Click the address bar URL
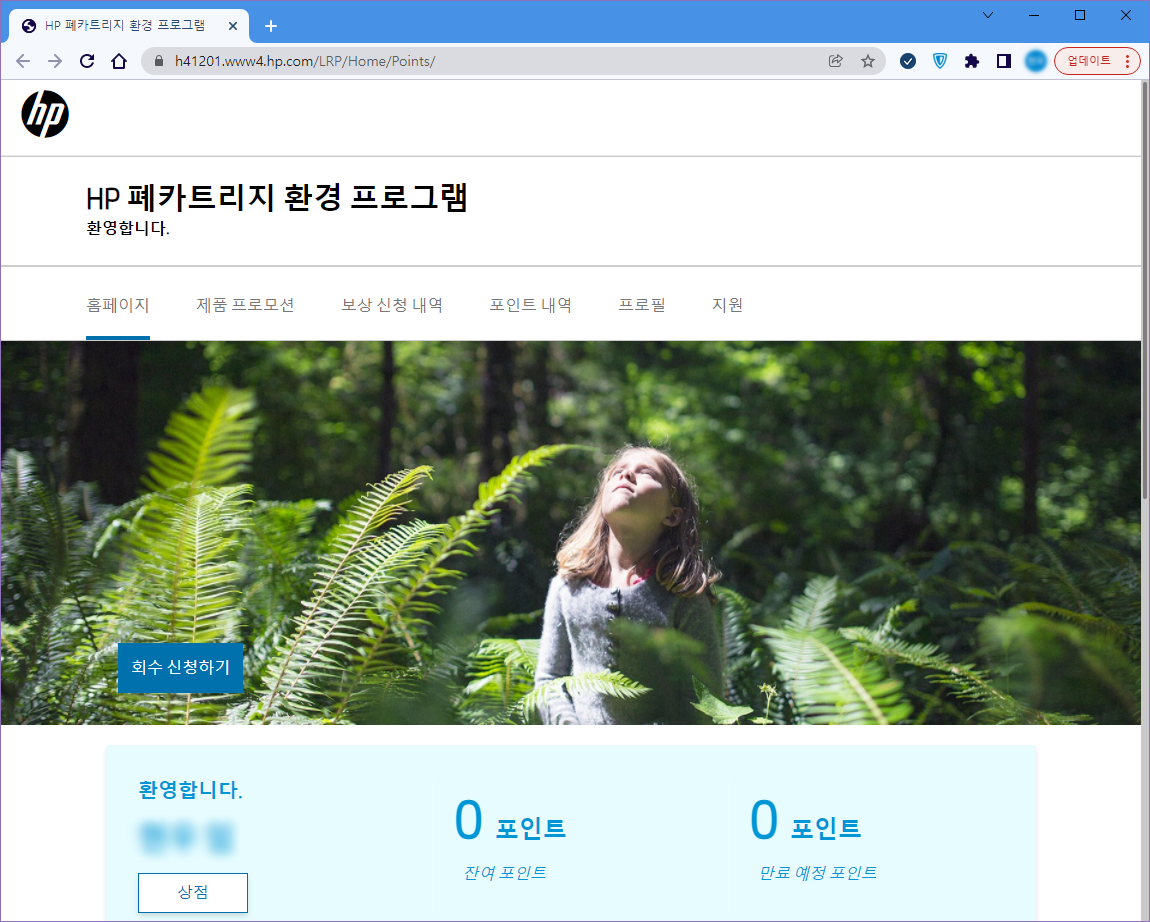The image size is (1150, 922). click(x=305, y=61)
